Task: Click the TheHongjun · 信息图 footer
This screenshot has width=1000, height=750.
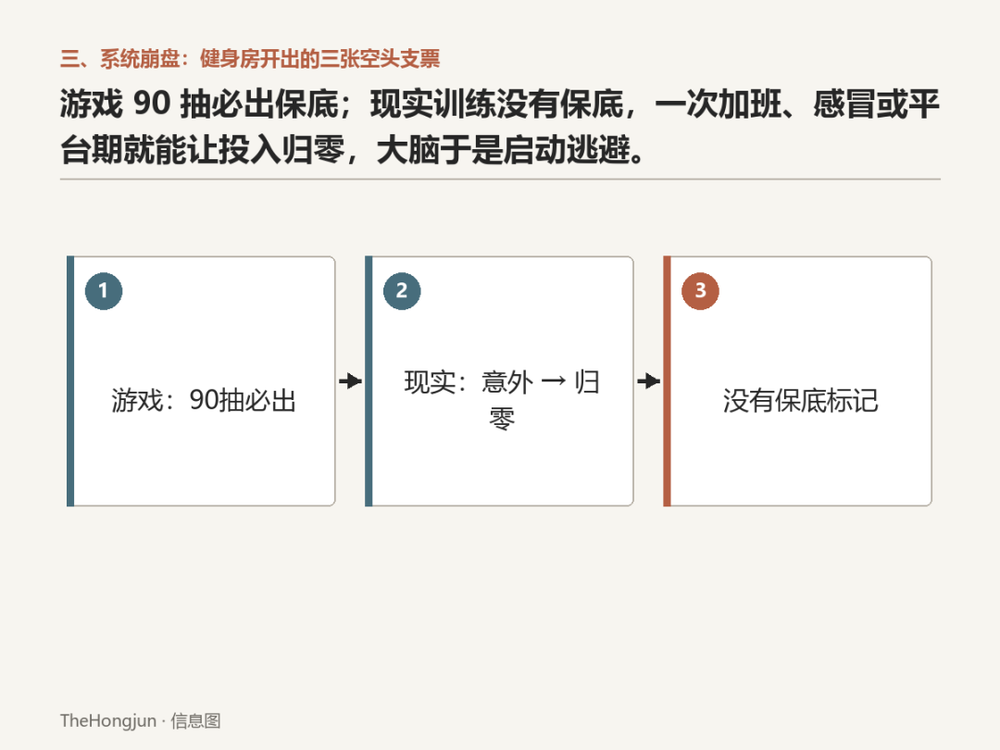Action: click(x=140, y=721)
